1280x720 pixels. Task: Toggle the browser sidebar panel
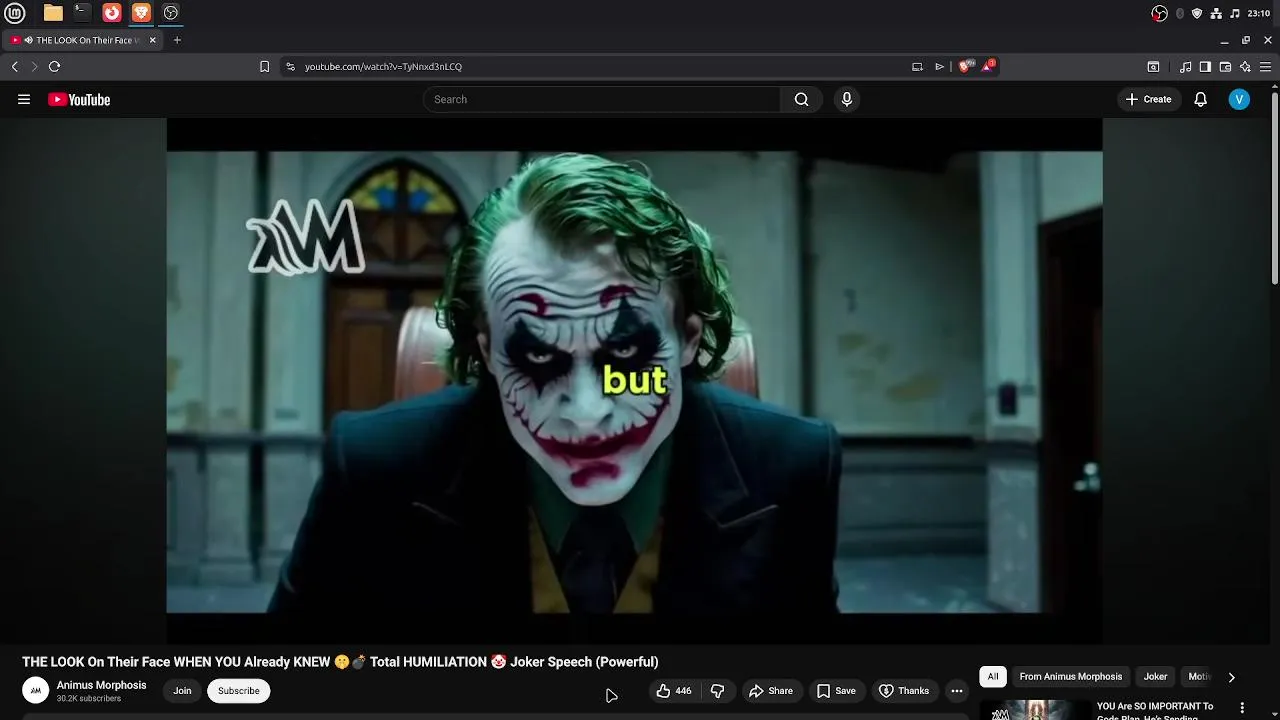pos(1205,67)
